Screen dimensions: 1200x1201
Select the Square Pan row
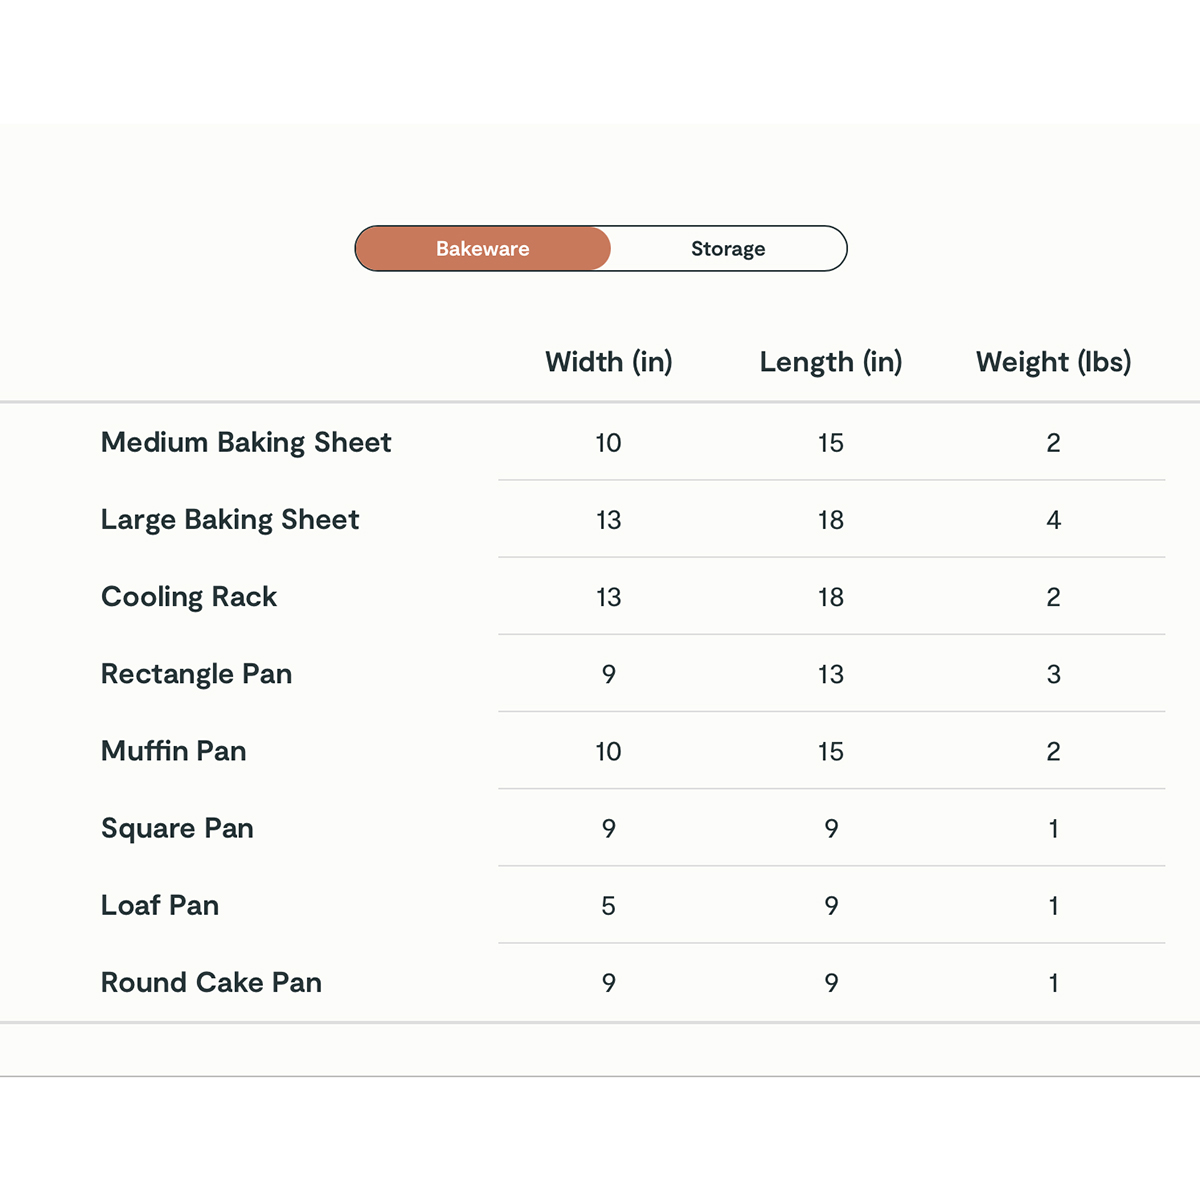point(177,828)
